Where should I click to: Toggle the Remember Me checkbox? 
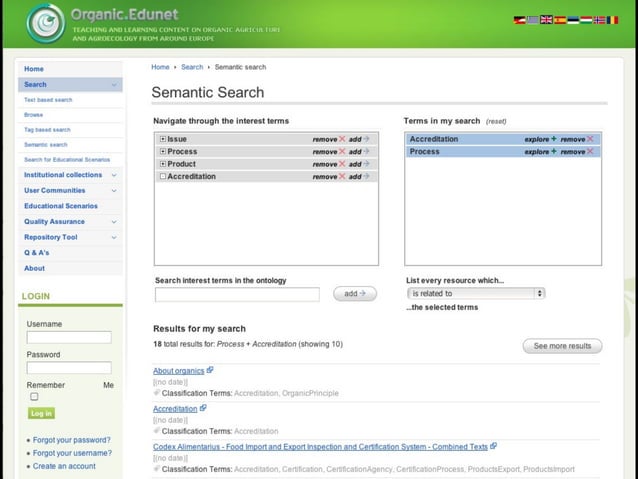35,397
